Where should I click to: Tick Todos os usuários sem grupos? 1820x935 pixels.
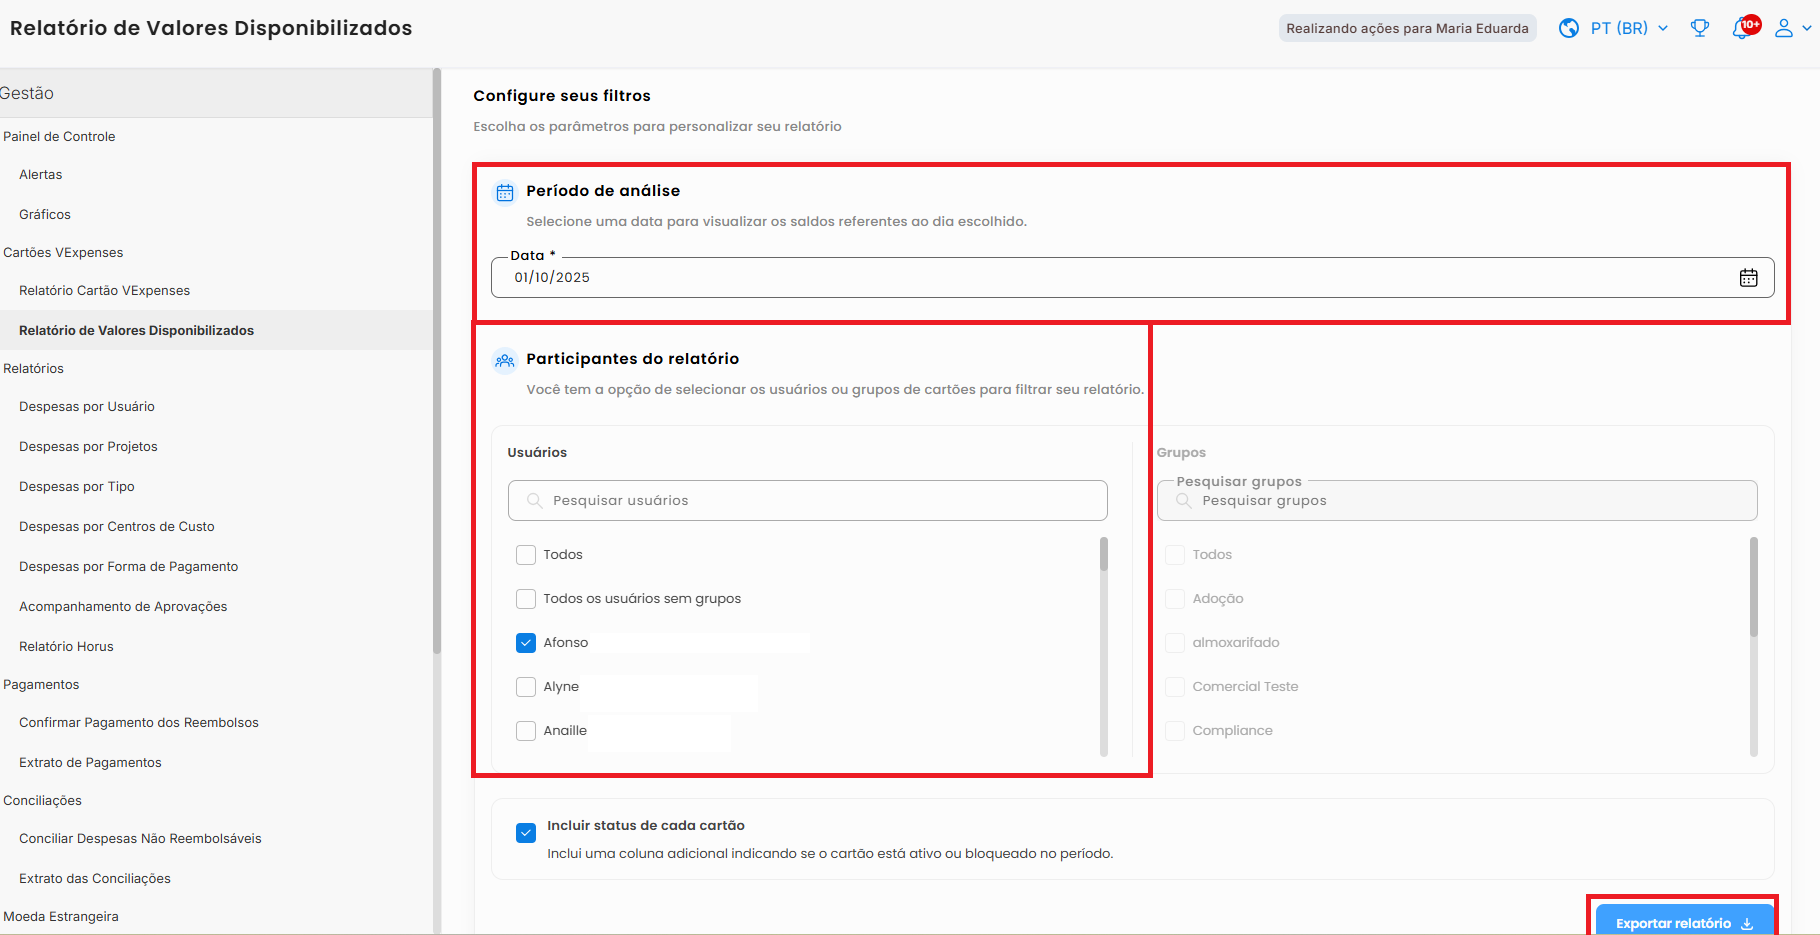[x=526, y=599]
